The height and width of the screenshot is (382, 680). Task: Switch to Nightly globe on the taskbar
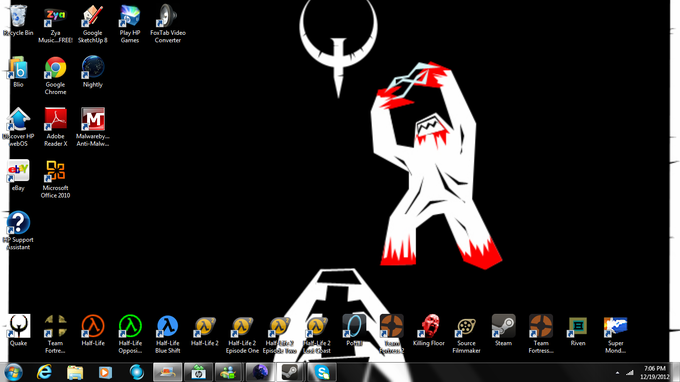coord(259,372)
